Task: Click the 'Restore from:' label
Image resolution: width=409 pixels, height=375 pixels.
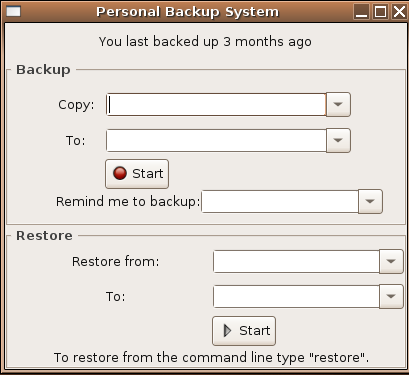Action: [x=116, y=262]
